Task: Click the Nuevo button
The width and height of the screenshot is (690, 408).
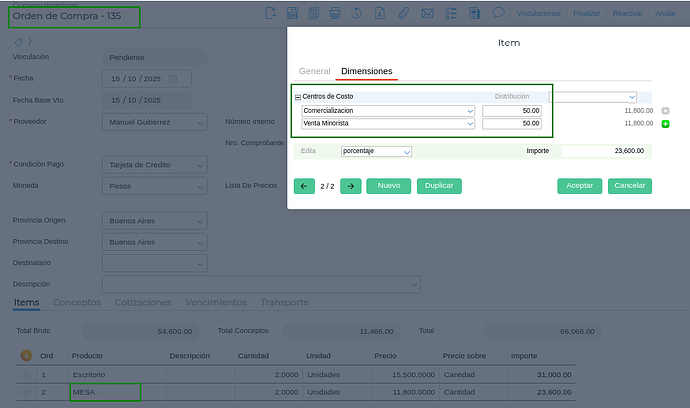Action: pyautogui.click(x=388, y=186)
